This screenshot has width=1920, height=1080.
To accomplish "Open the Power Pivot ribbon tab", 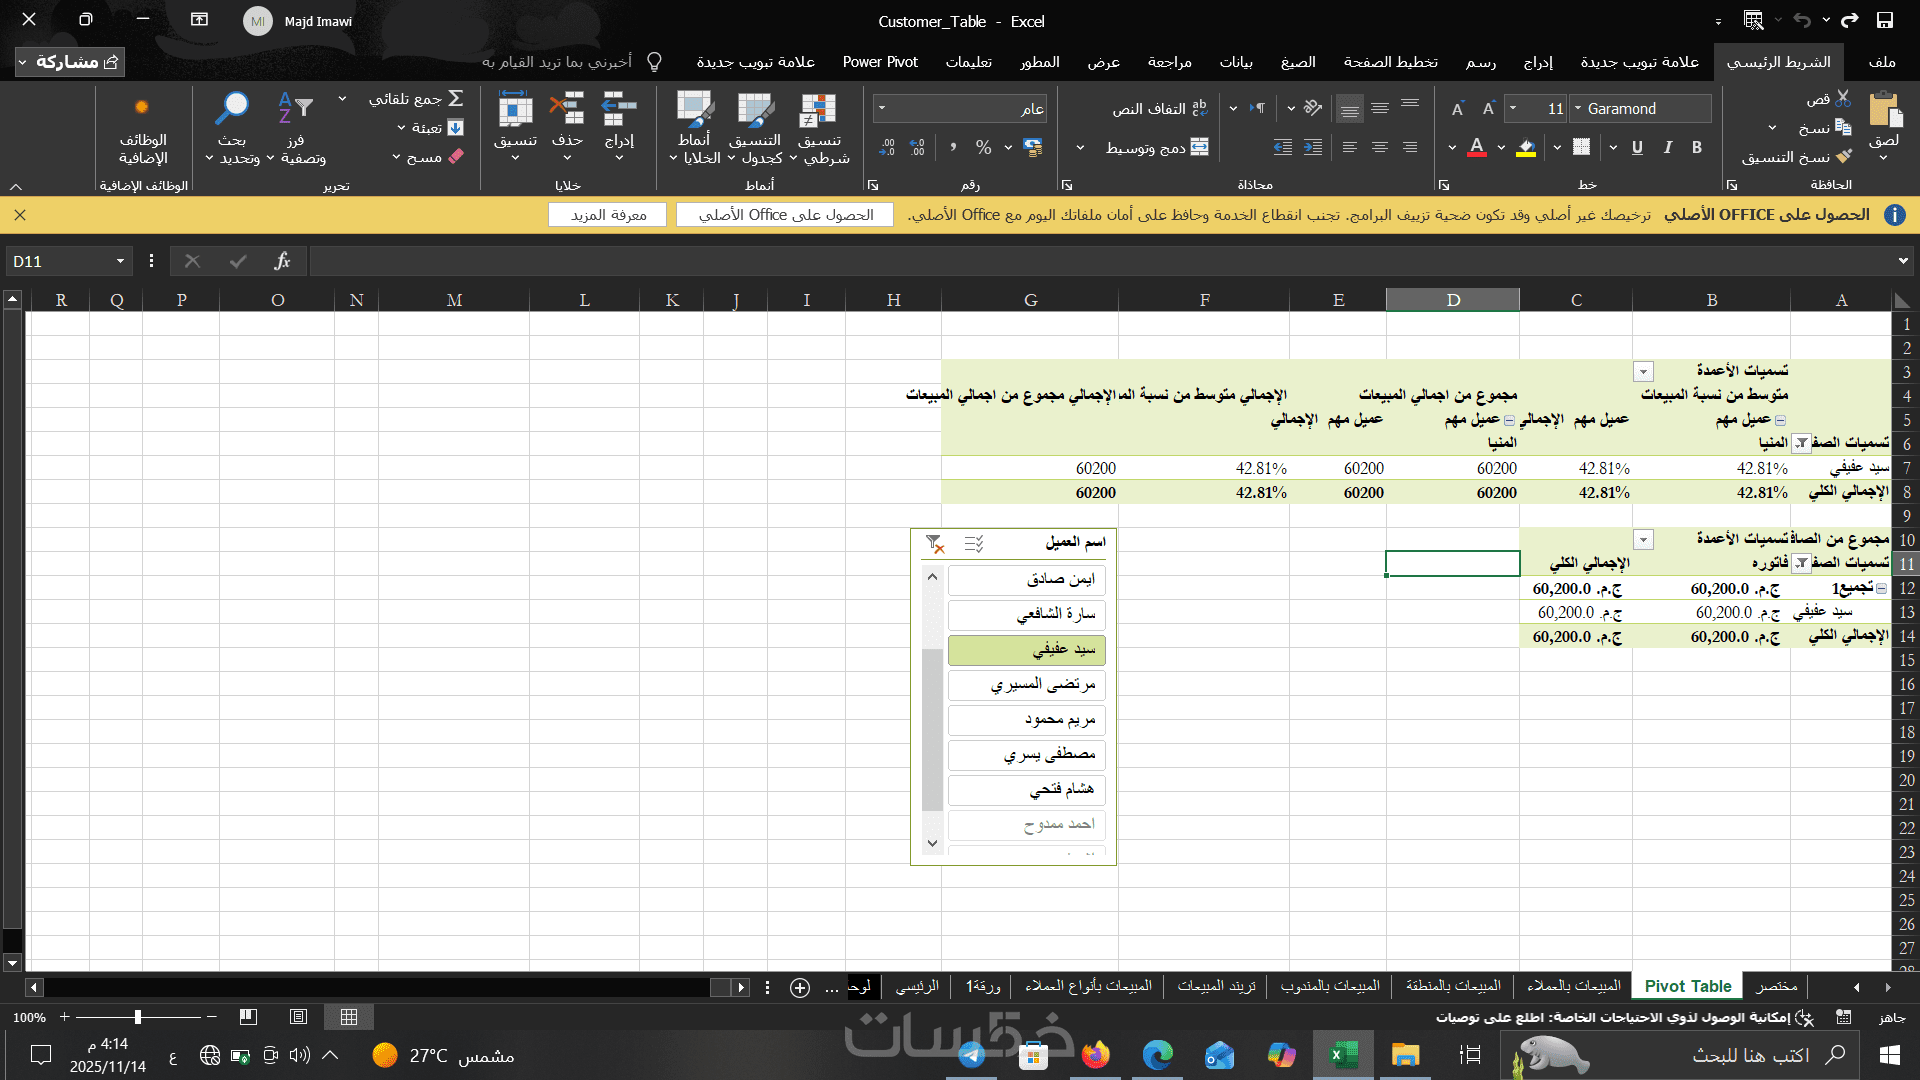I will (x=880, y=62).
